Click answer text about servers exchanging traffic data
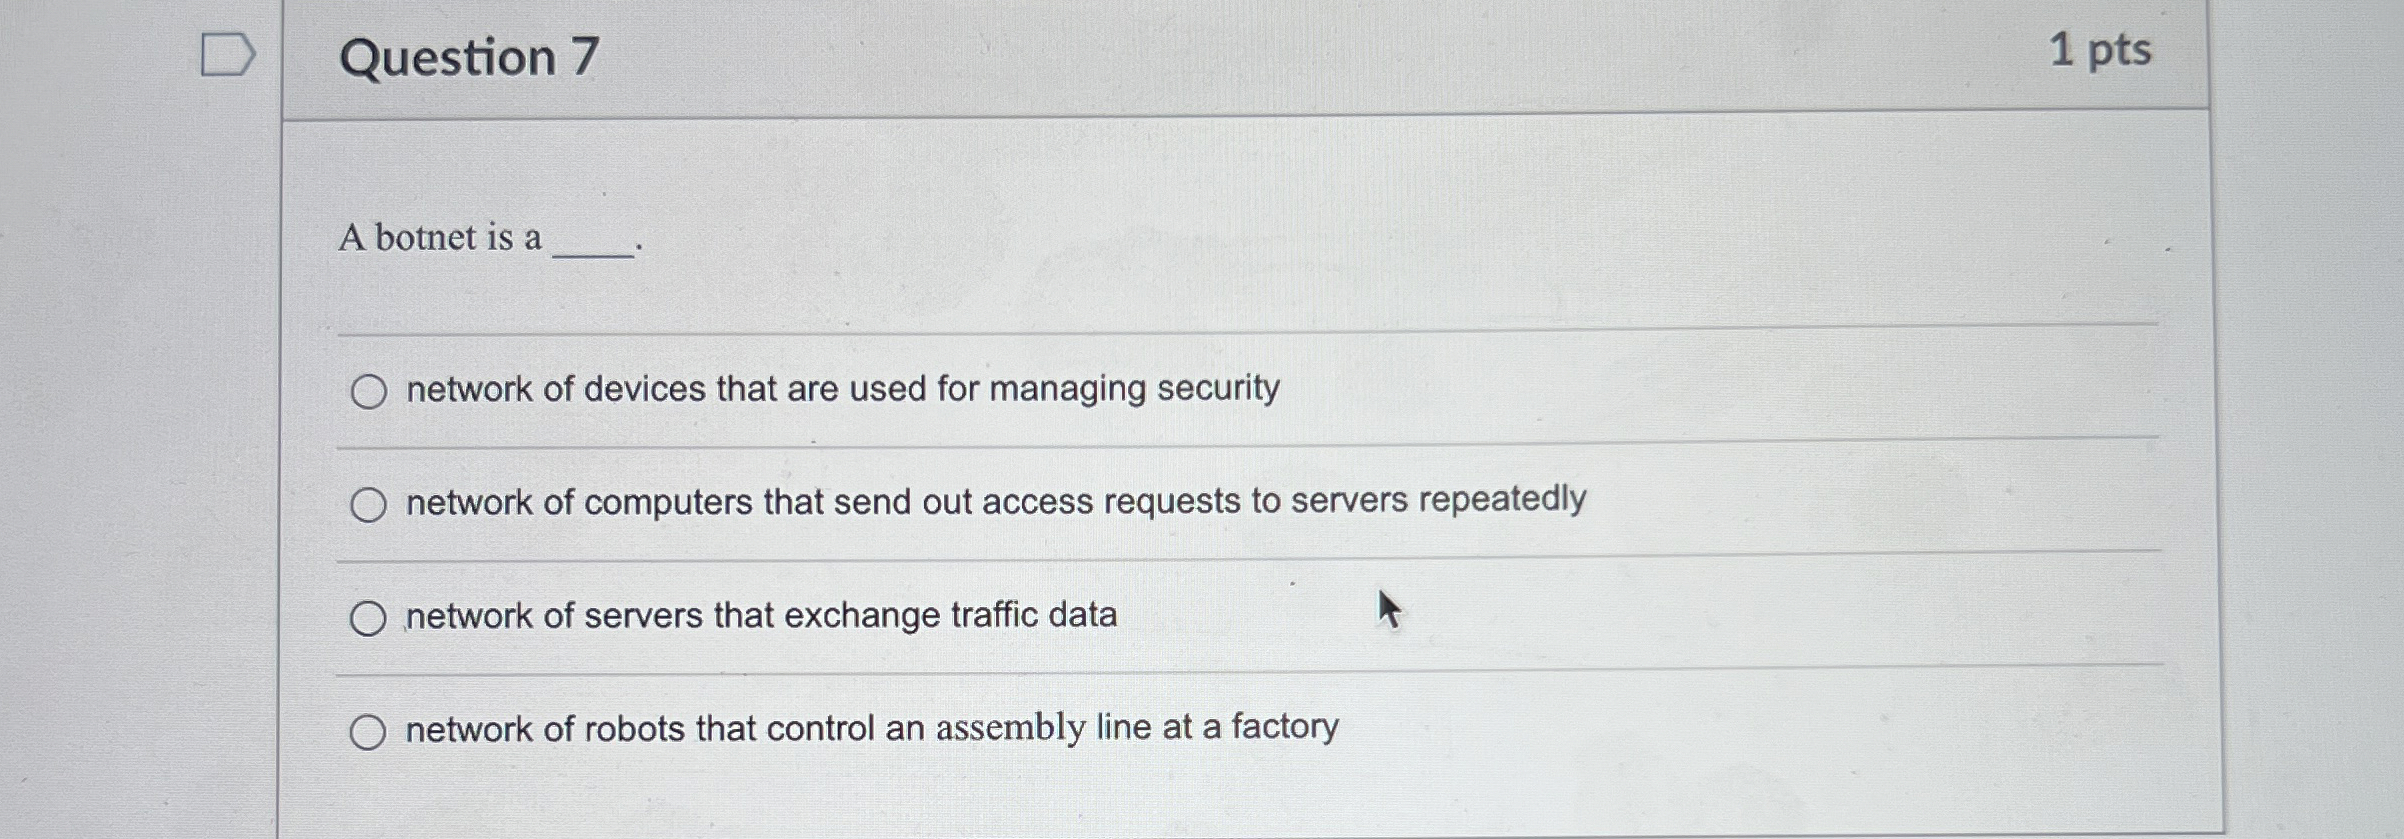The width and height of the screenshot is (2404, 839). (x=760, y=614)
